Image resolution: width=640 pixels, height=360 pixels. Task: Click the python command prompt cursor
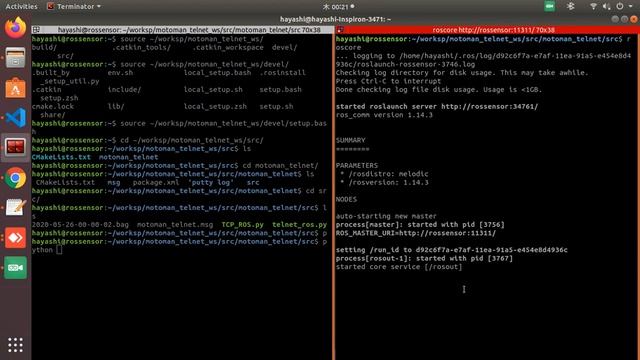[59, 250]
